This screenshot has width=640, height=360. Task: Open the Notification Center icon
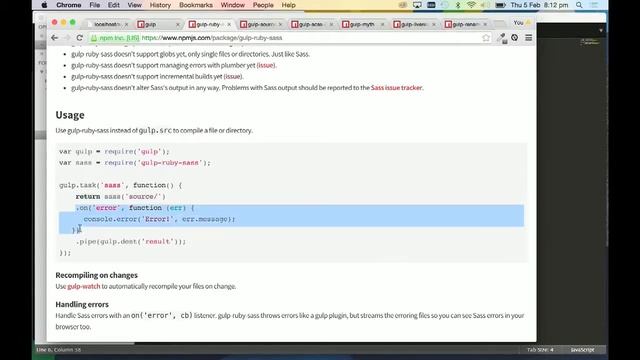click(x=594, y=5)
